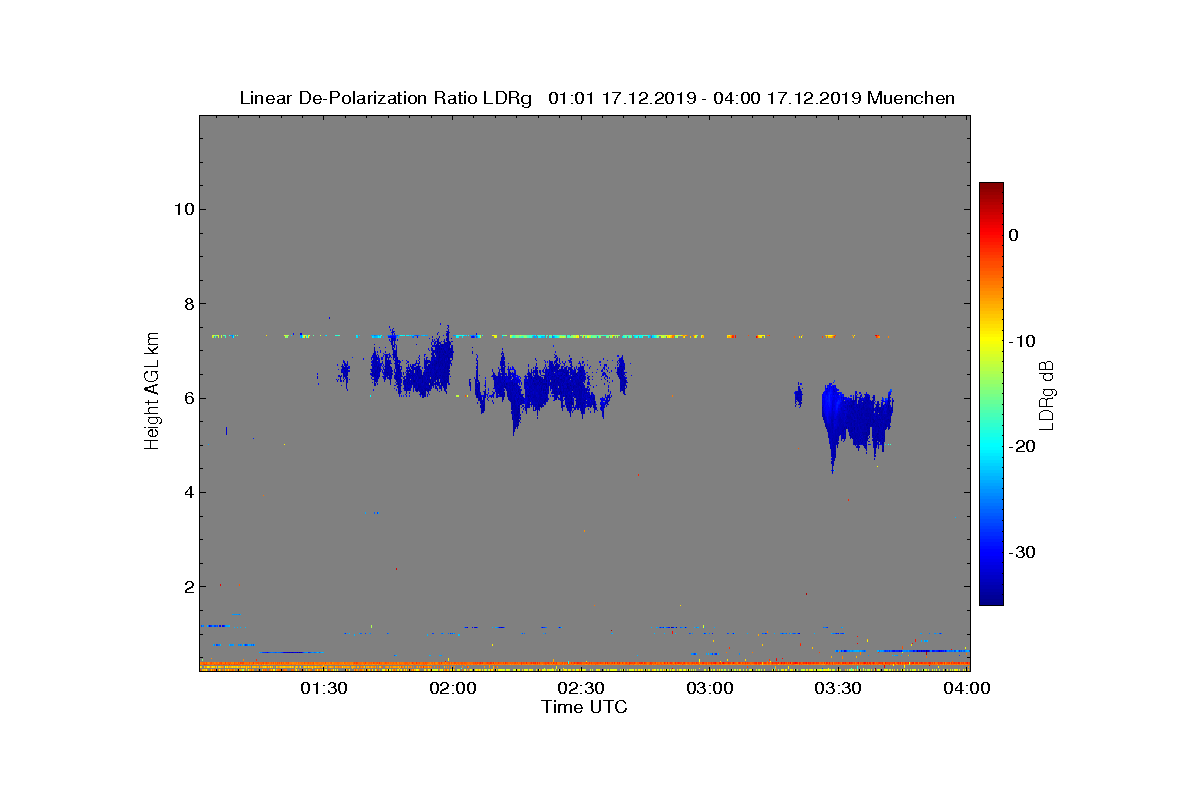Click the 03:00 time tick label
Screen dimensions: 1200x800
click(711, 688)
